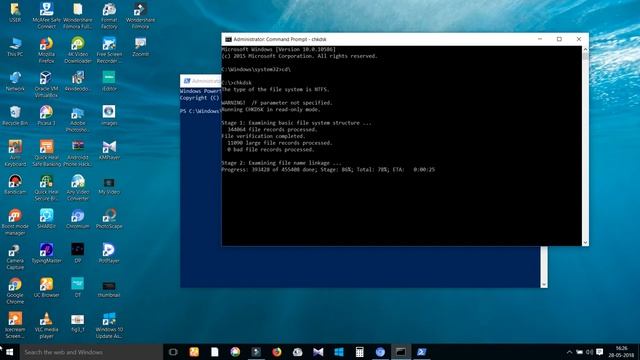640x360 pixels.
Task: Open Picasa 3 desktop shortcut
Action: click(x=47, y=116)
